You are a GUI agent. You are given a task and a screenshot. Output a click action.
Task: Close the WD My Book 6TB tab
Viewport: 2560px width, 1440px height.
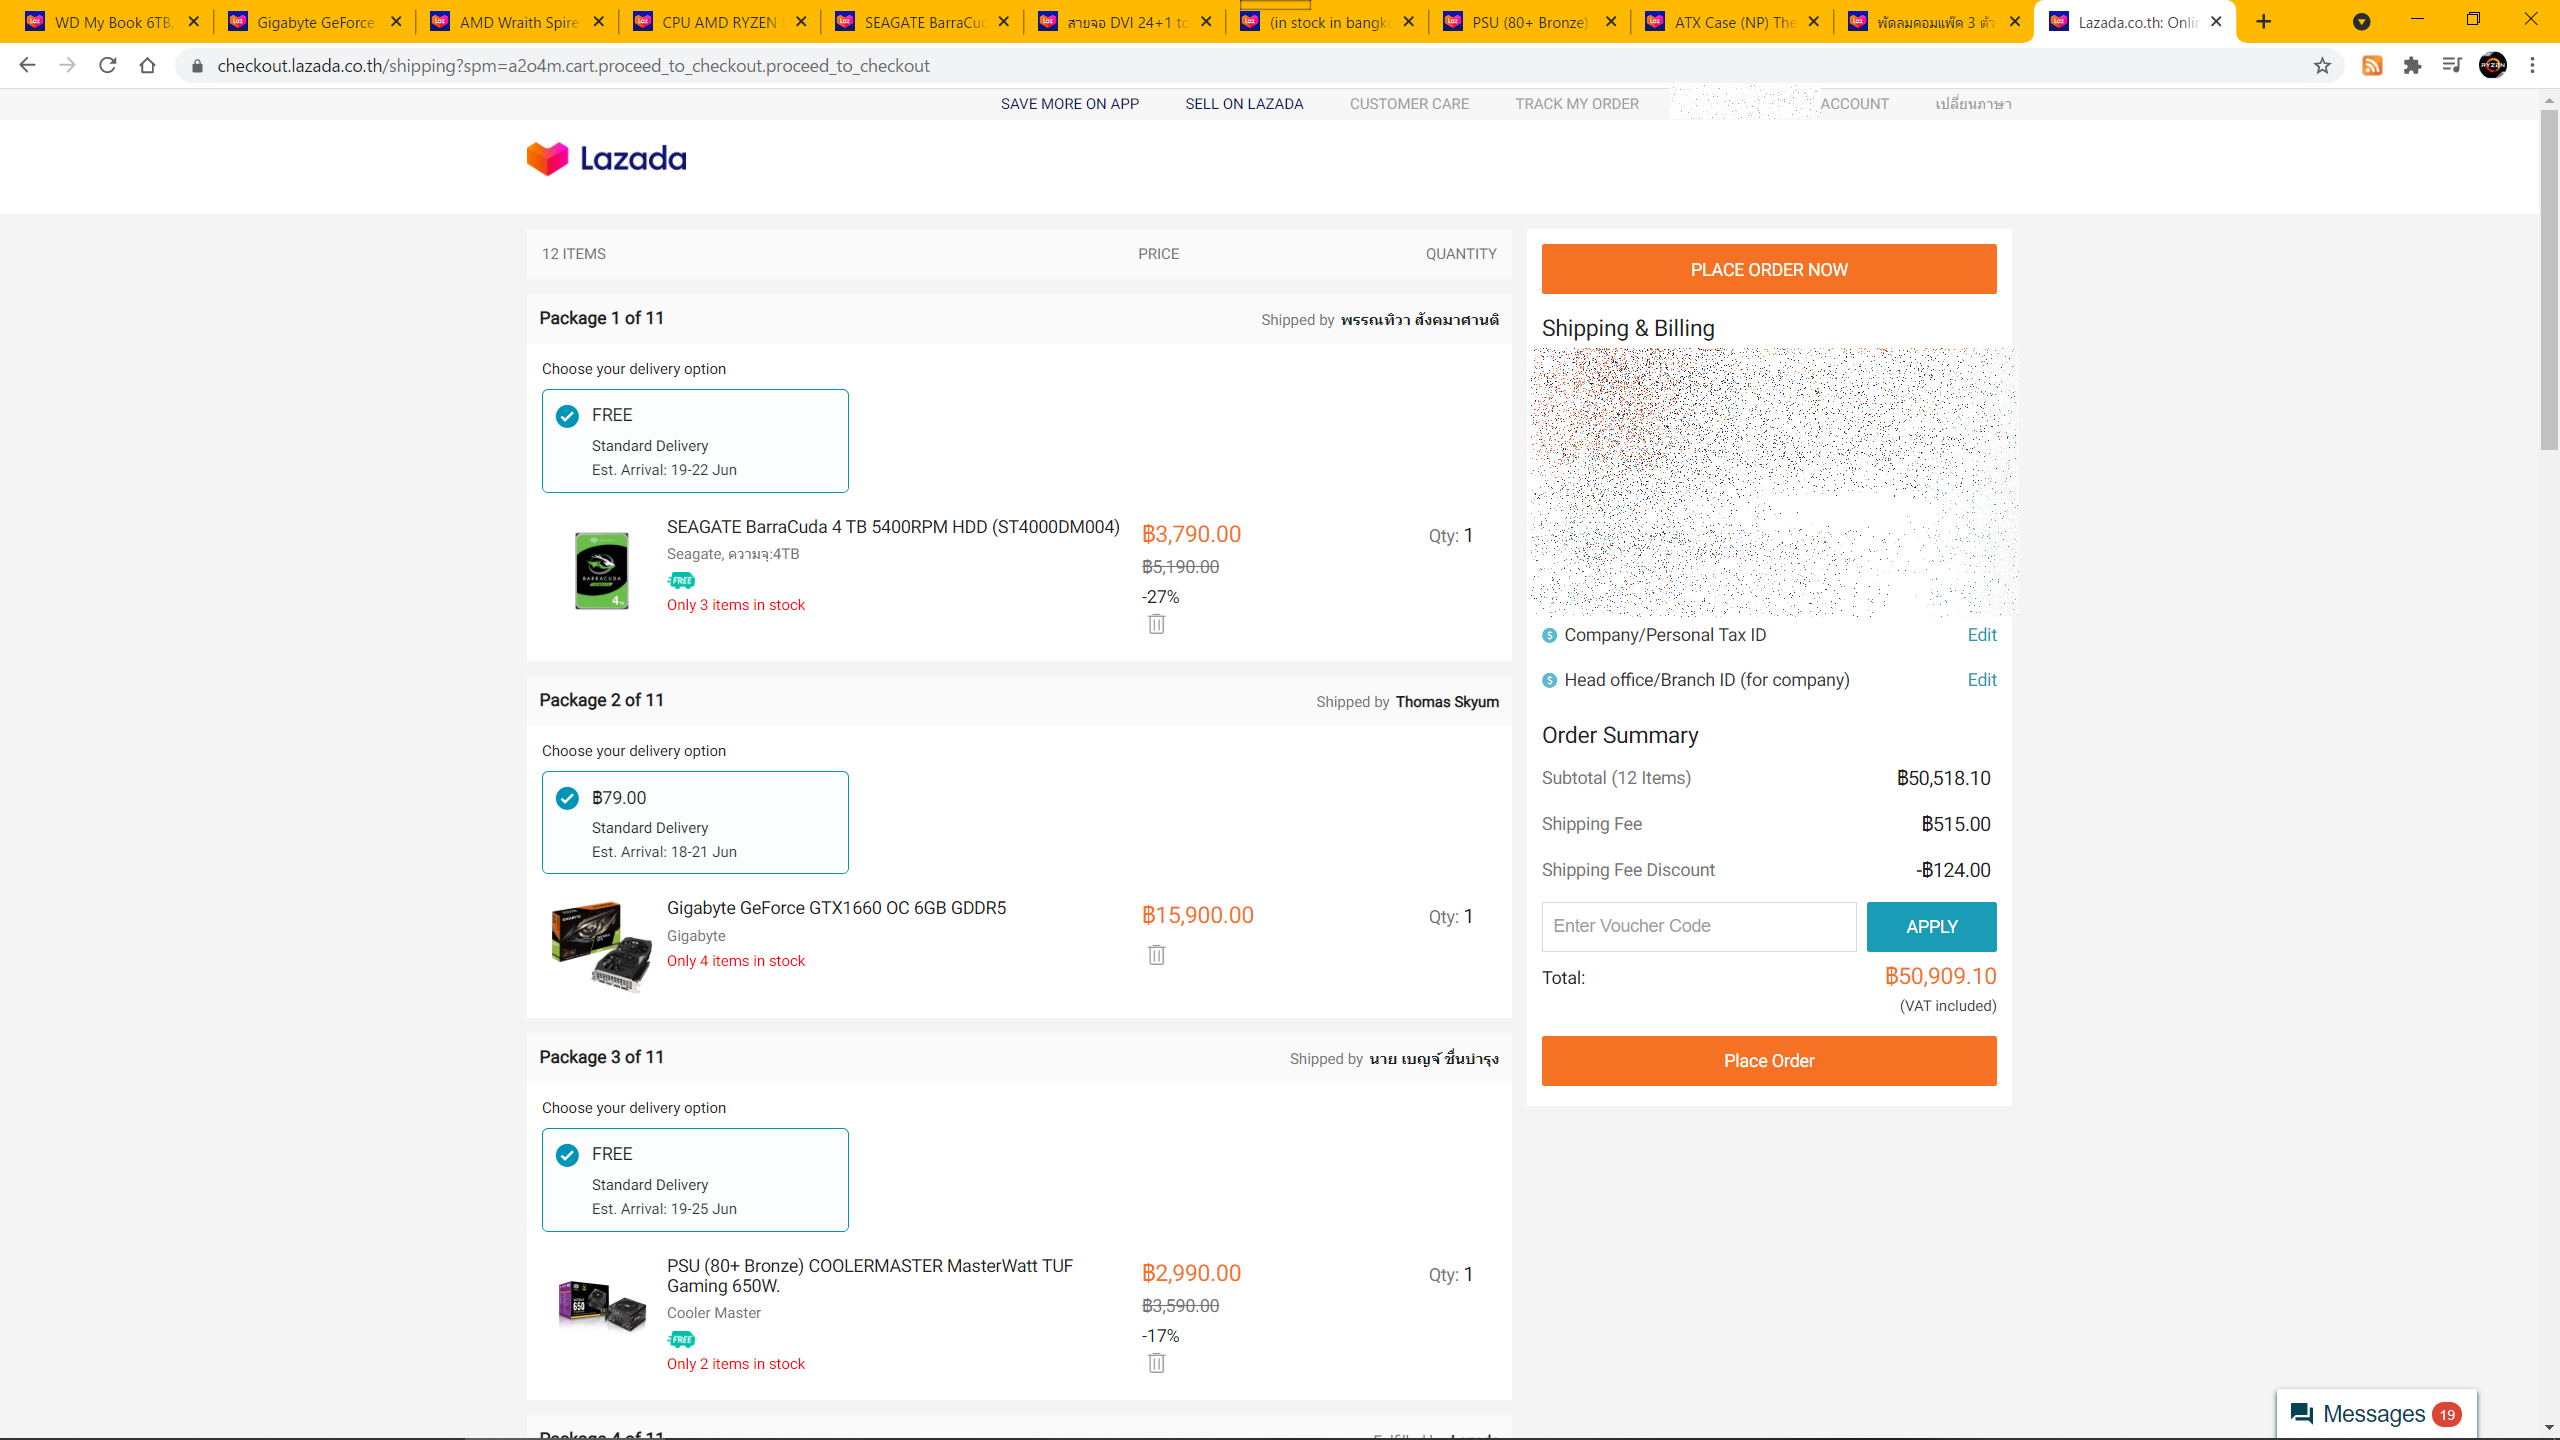[194, 22]
